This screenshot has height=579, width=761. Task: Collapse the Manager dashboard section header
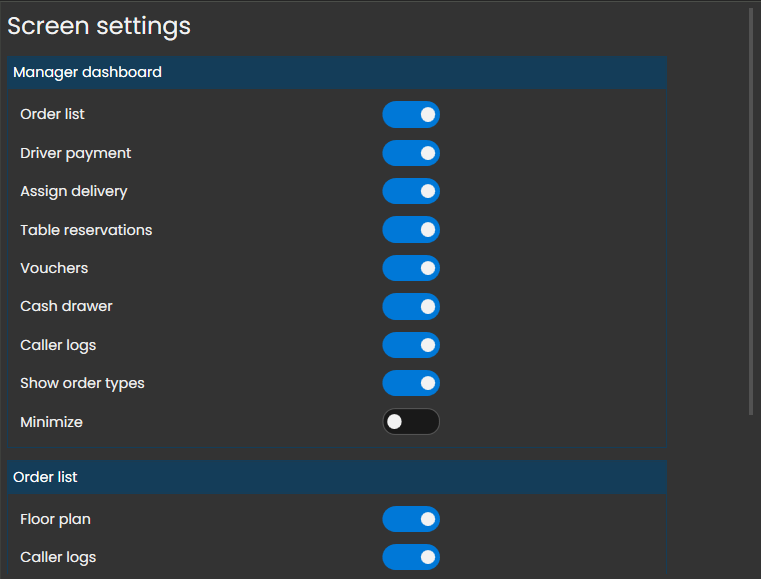(x=337, y=73)
